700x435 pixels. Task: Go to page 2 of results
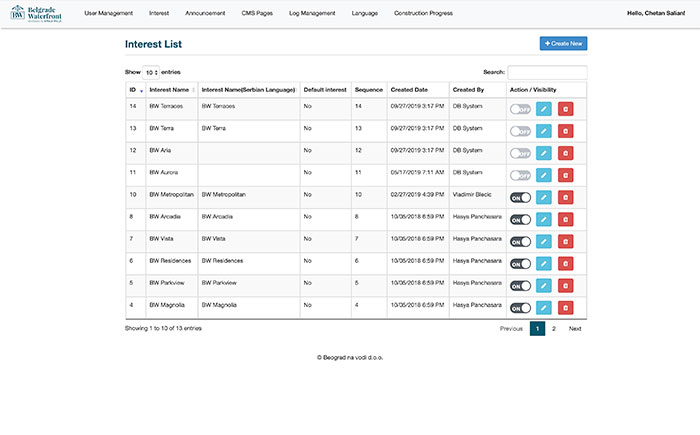[554, 329]
